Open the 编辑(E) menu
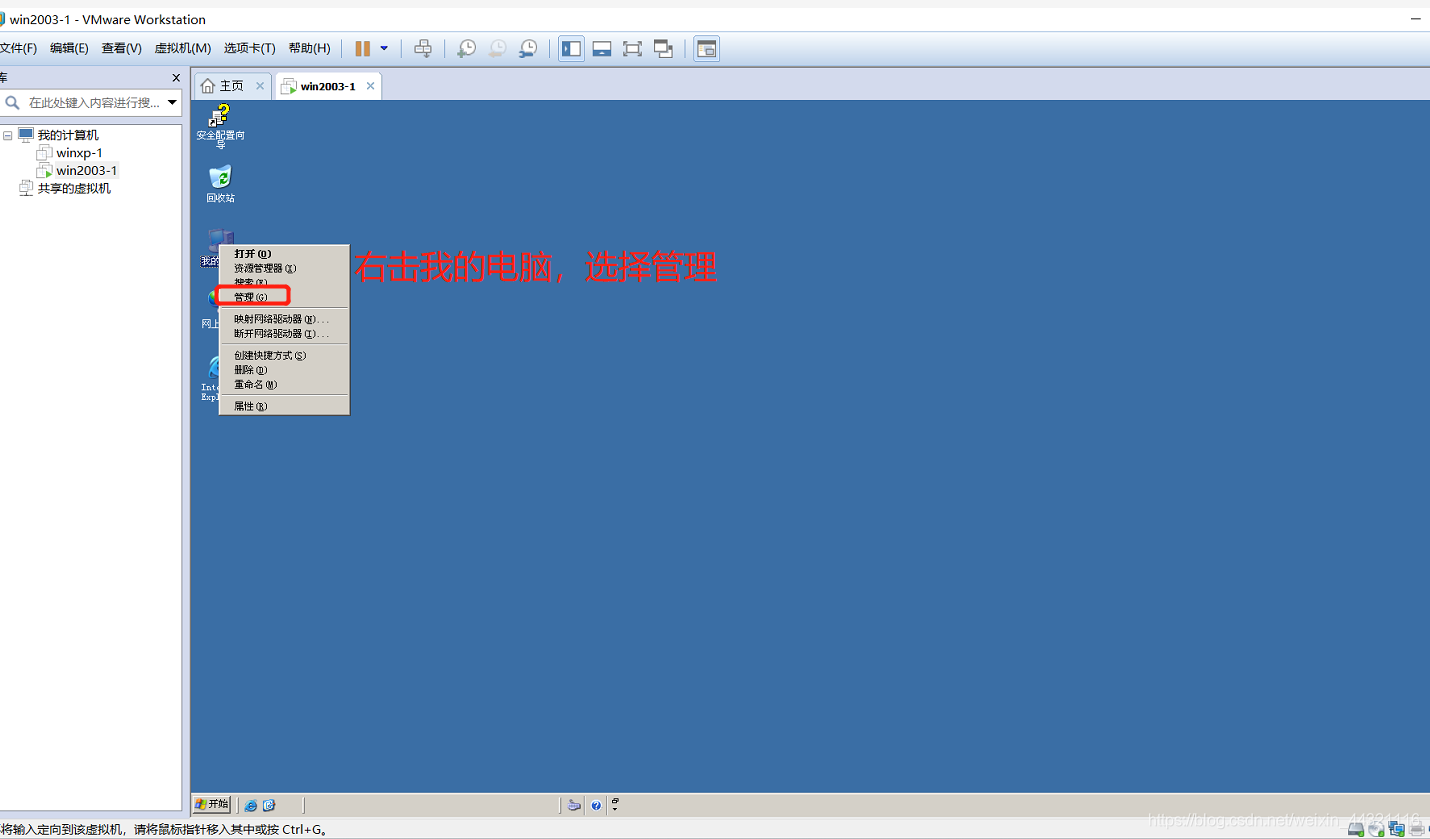1430x839 pixels. point(69,48)
